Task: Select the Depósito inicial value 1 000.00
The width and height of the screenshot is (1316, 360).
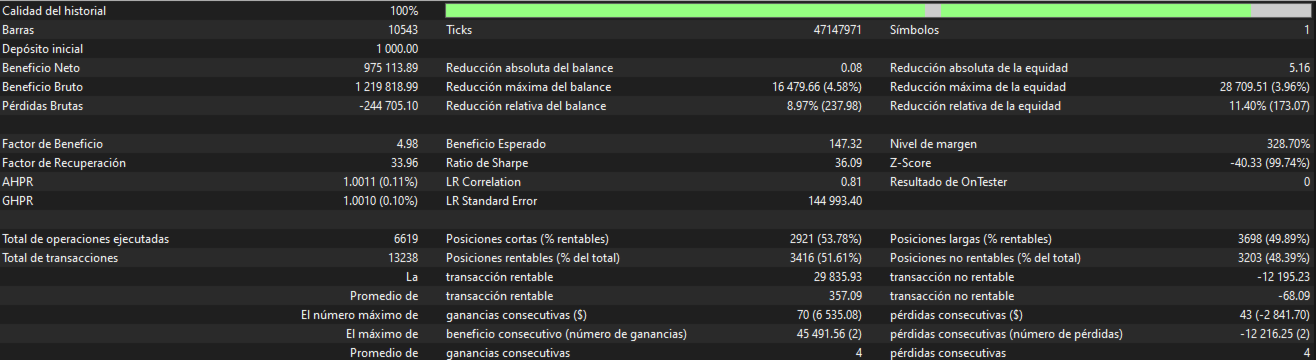Action: pyautogui.click(x=397, y=49)
